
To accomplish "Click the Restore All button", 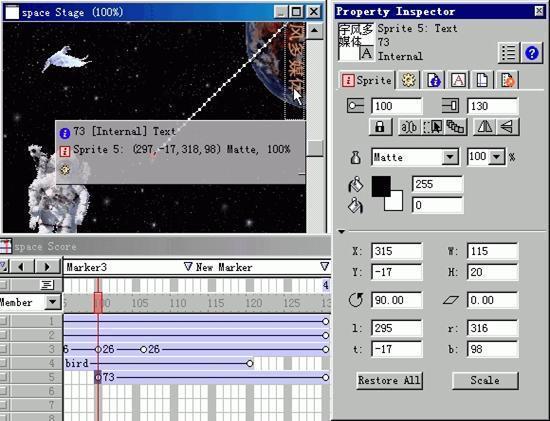I will pos(389,381).
